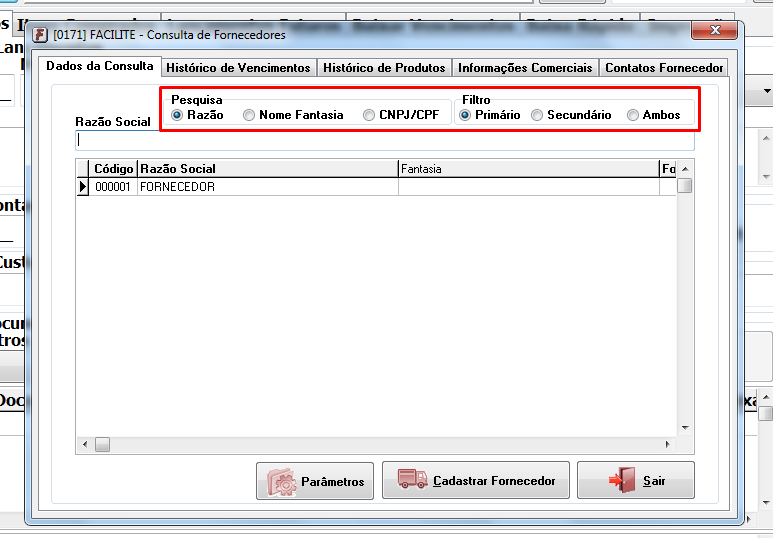Click inside the Razão Social search field

[385, 141]
